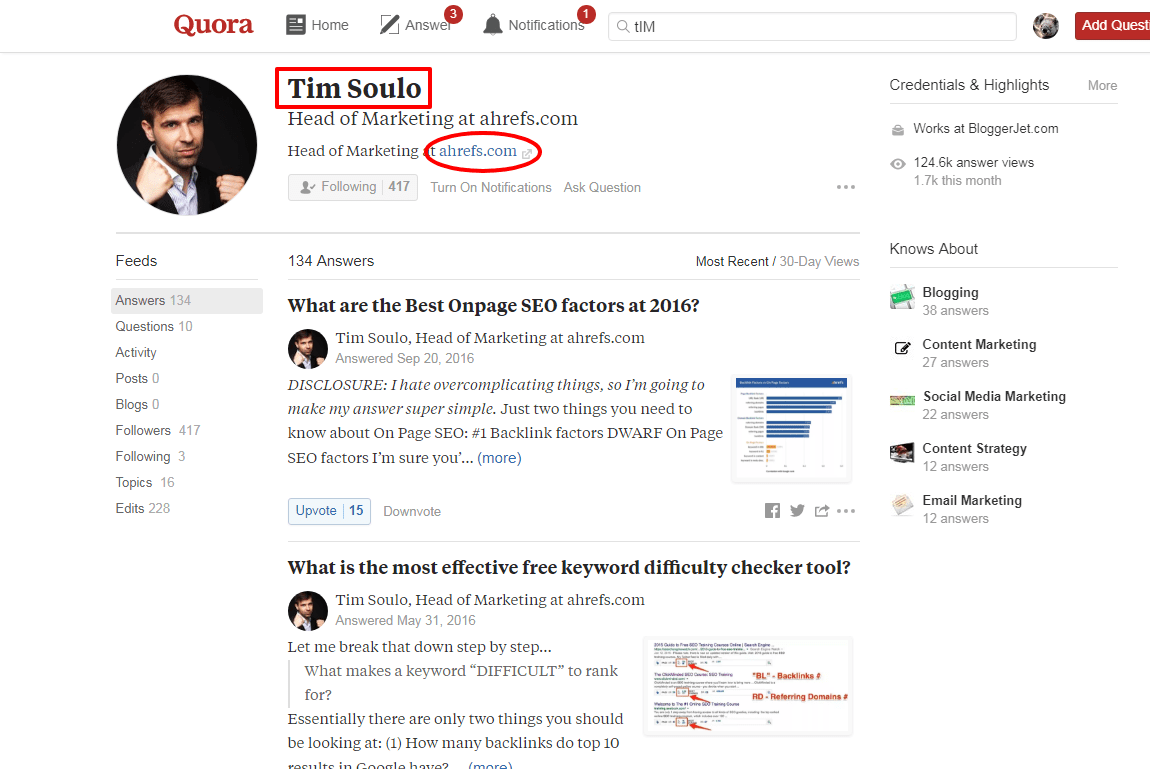This screenshot has height=769, width=1150.
Task: Select the Topics 16 feed
Action: tap(145, 482)
